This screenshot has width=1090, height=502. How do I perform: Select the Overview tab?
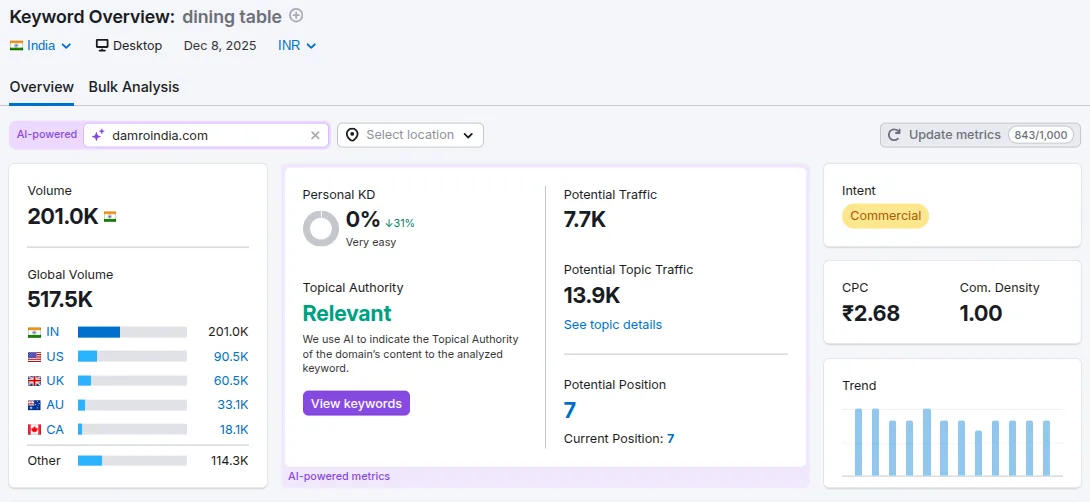[42, 87]
